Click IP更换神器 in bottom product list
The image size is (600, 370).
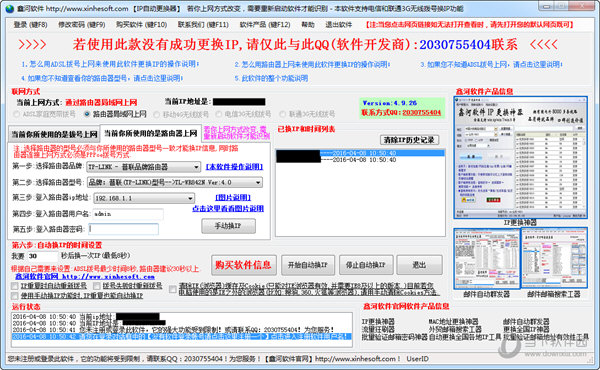coord(378,321)
